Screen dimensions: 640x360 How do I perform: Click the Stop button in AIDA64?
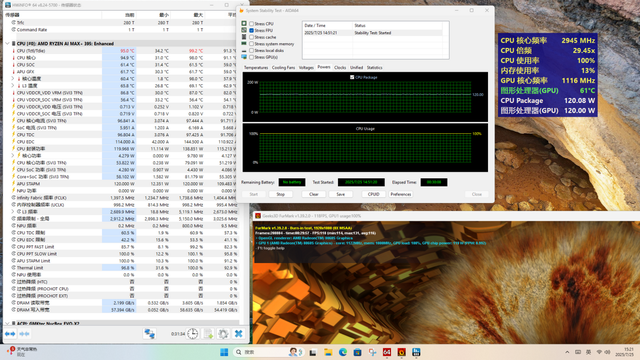(x=280, y=194)
